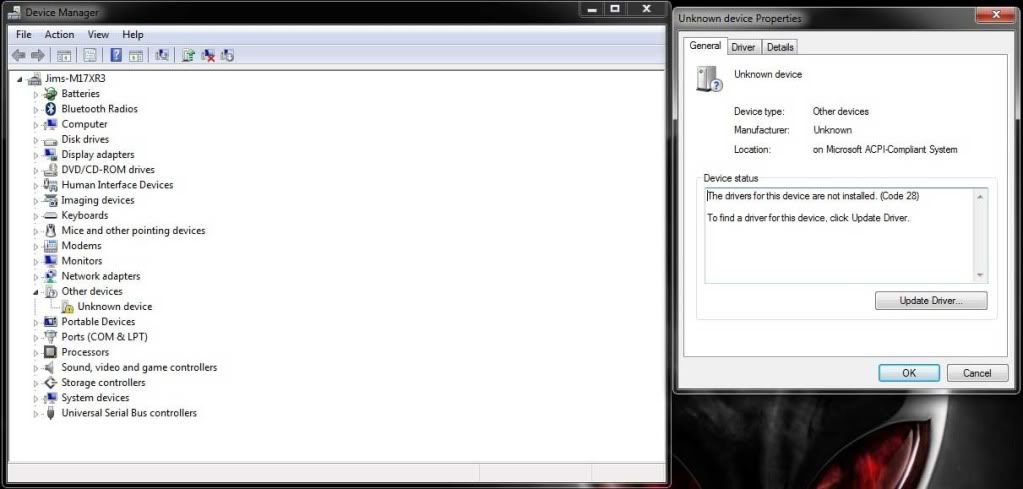
Task: Open the View menu
Action: pyautogui.click(x=98, y=35)
